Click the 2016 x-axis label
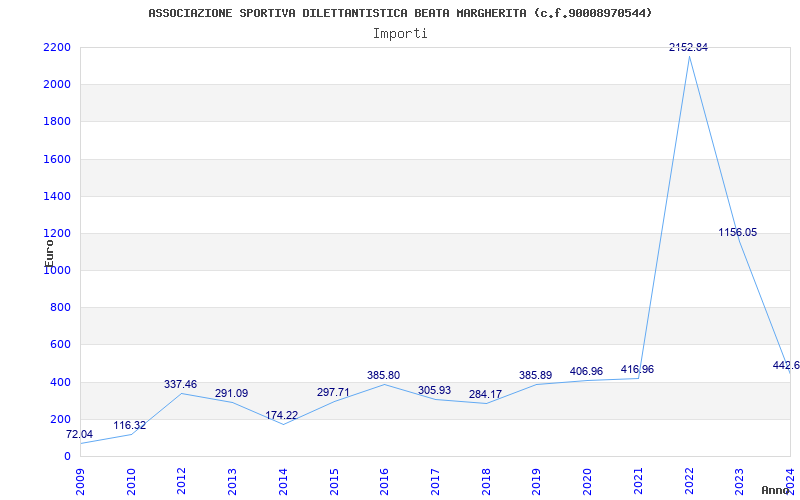 (x=385, y=482)
